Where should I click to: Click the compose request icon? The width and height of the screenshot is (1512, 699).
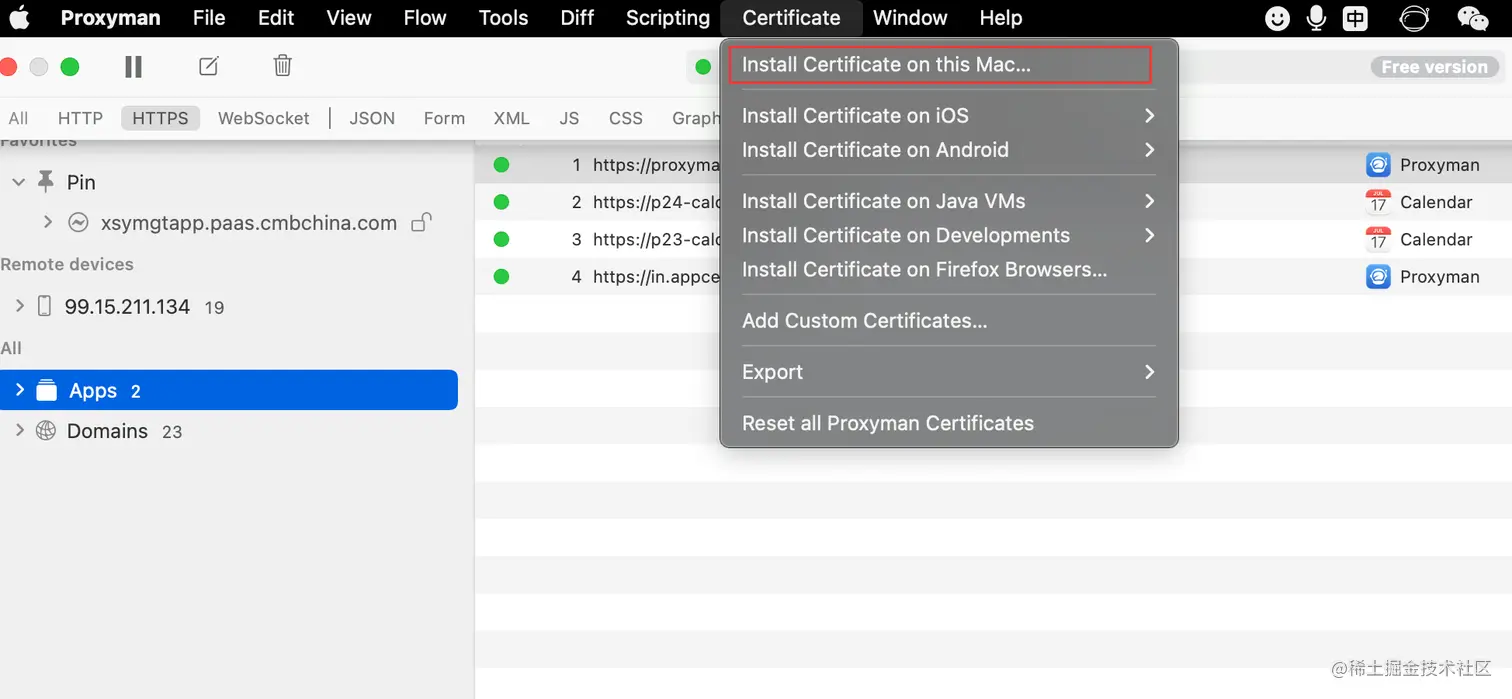point(208,67)
